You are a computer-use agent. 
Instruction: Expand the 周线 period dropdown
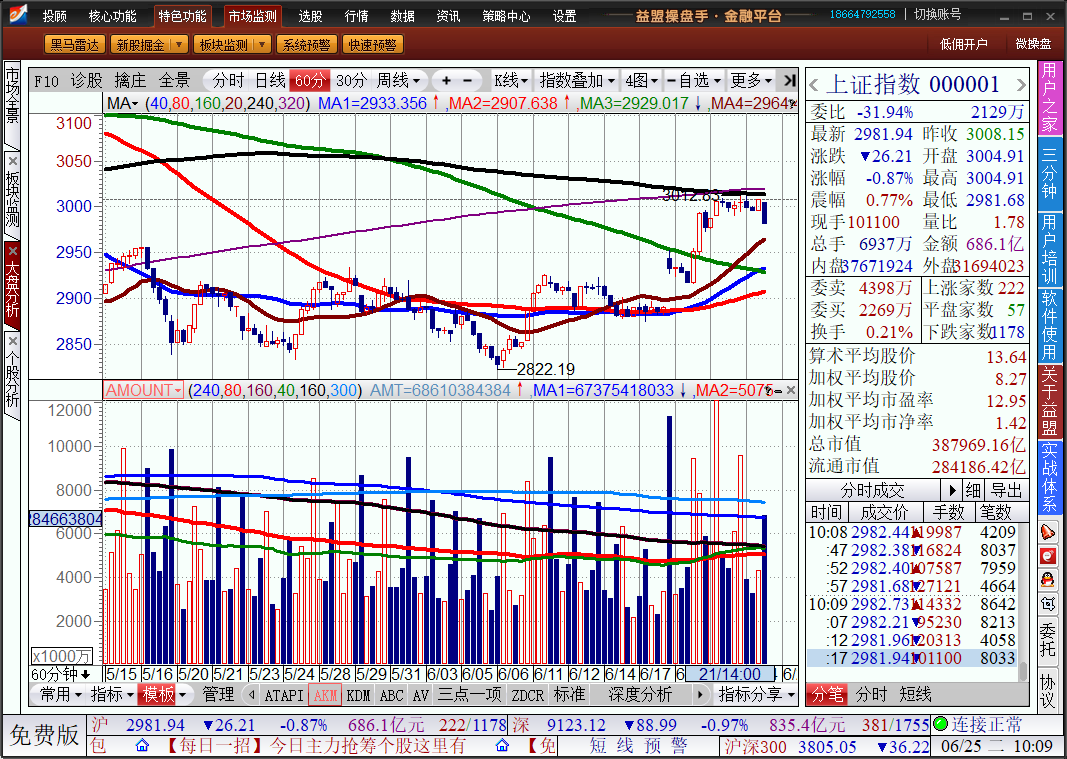[416, 81]
